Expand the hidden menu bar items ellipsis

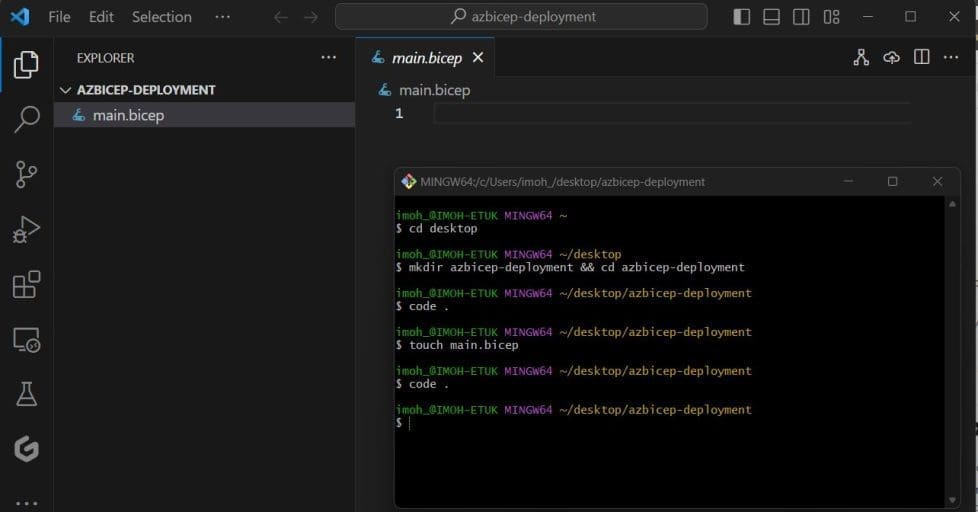[x=222, y=17]
